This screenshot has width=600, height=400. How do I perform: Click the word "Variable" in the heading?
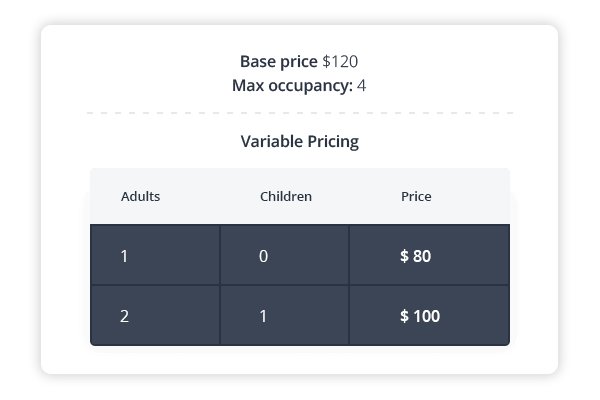pyautogui.click(x=271, y=141)
